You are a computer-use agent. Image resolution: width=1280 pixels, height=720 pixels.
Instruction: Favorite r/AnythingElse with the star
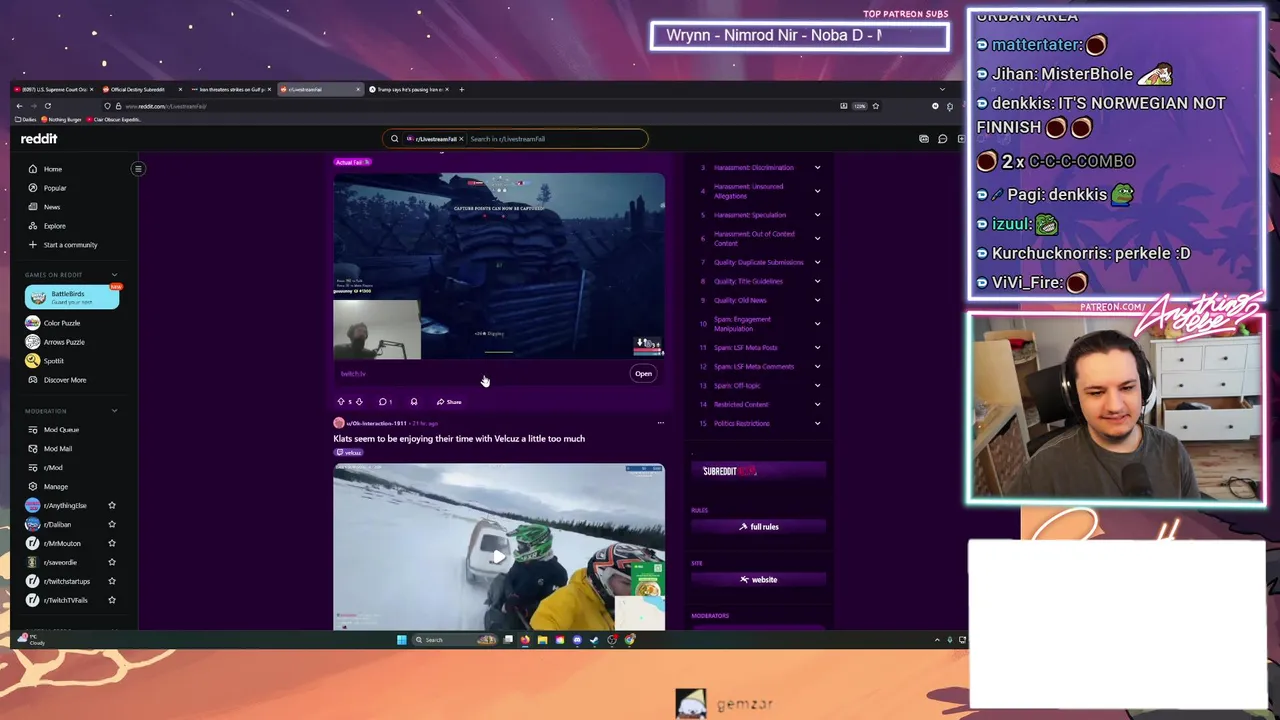[112, 506]
